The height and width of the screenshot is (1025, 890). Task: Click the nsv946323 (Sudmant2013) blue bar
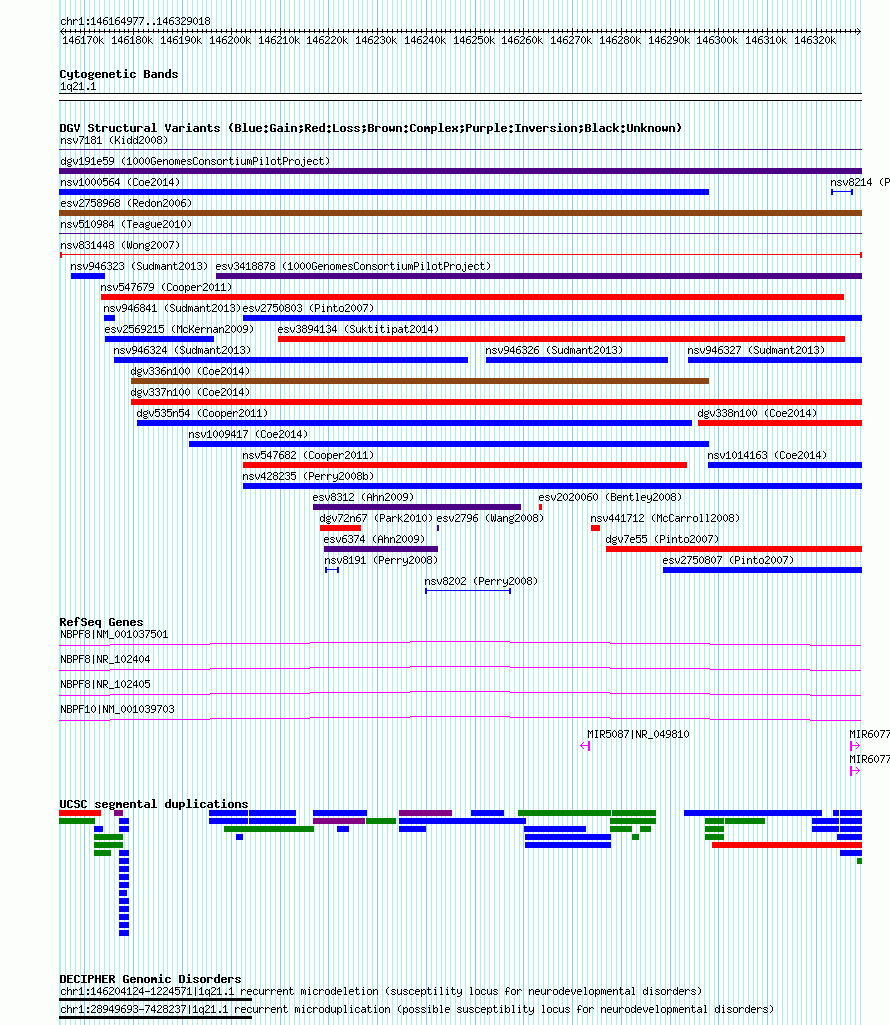(x=88, y=276)
